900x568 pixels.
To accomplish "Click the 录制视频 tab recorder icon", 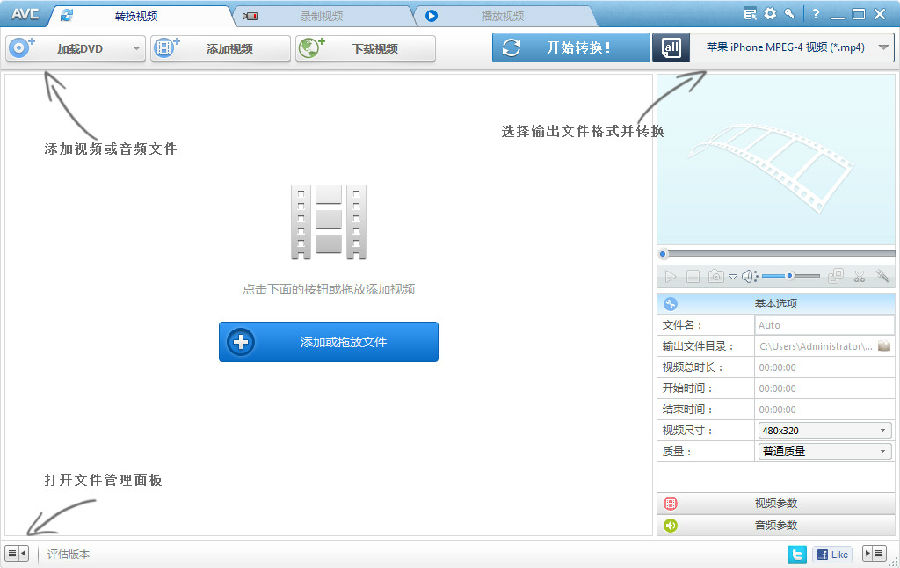I will click(250, 16).
